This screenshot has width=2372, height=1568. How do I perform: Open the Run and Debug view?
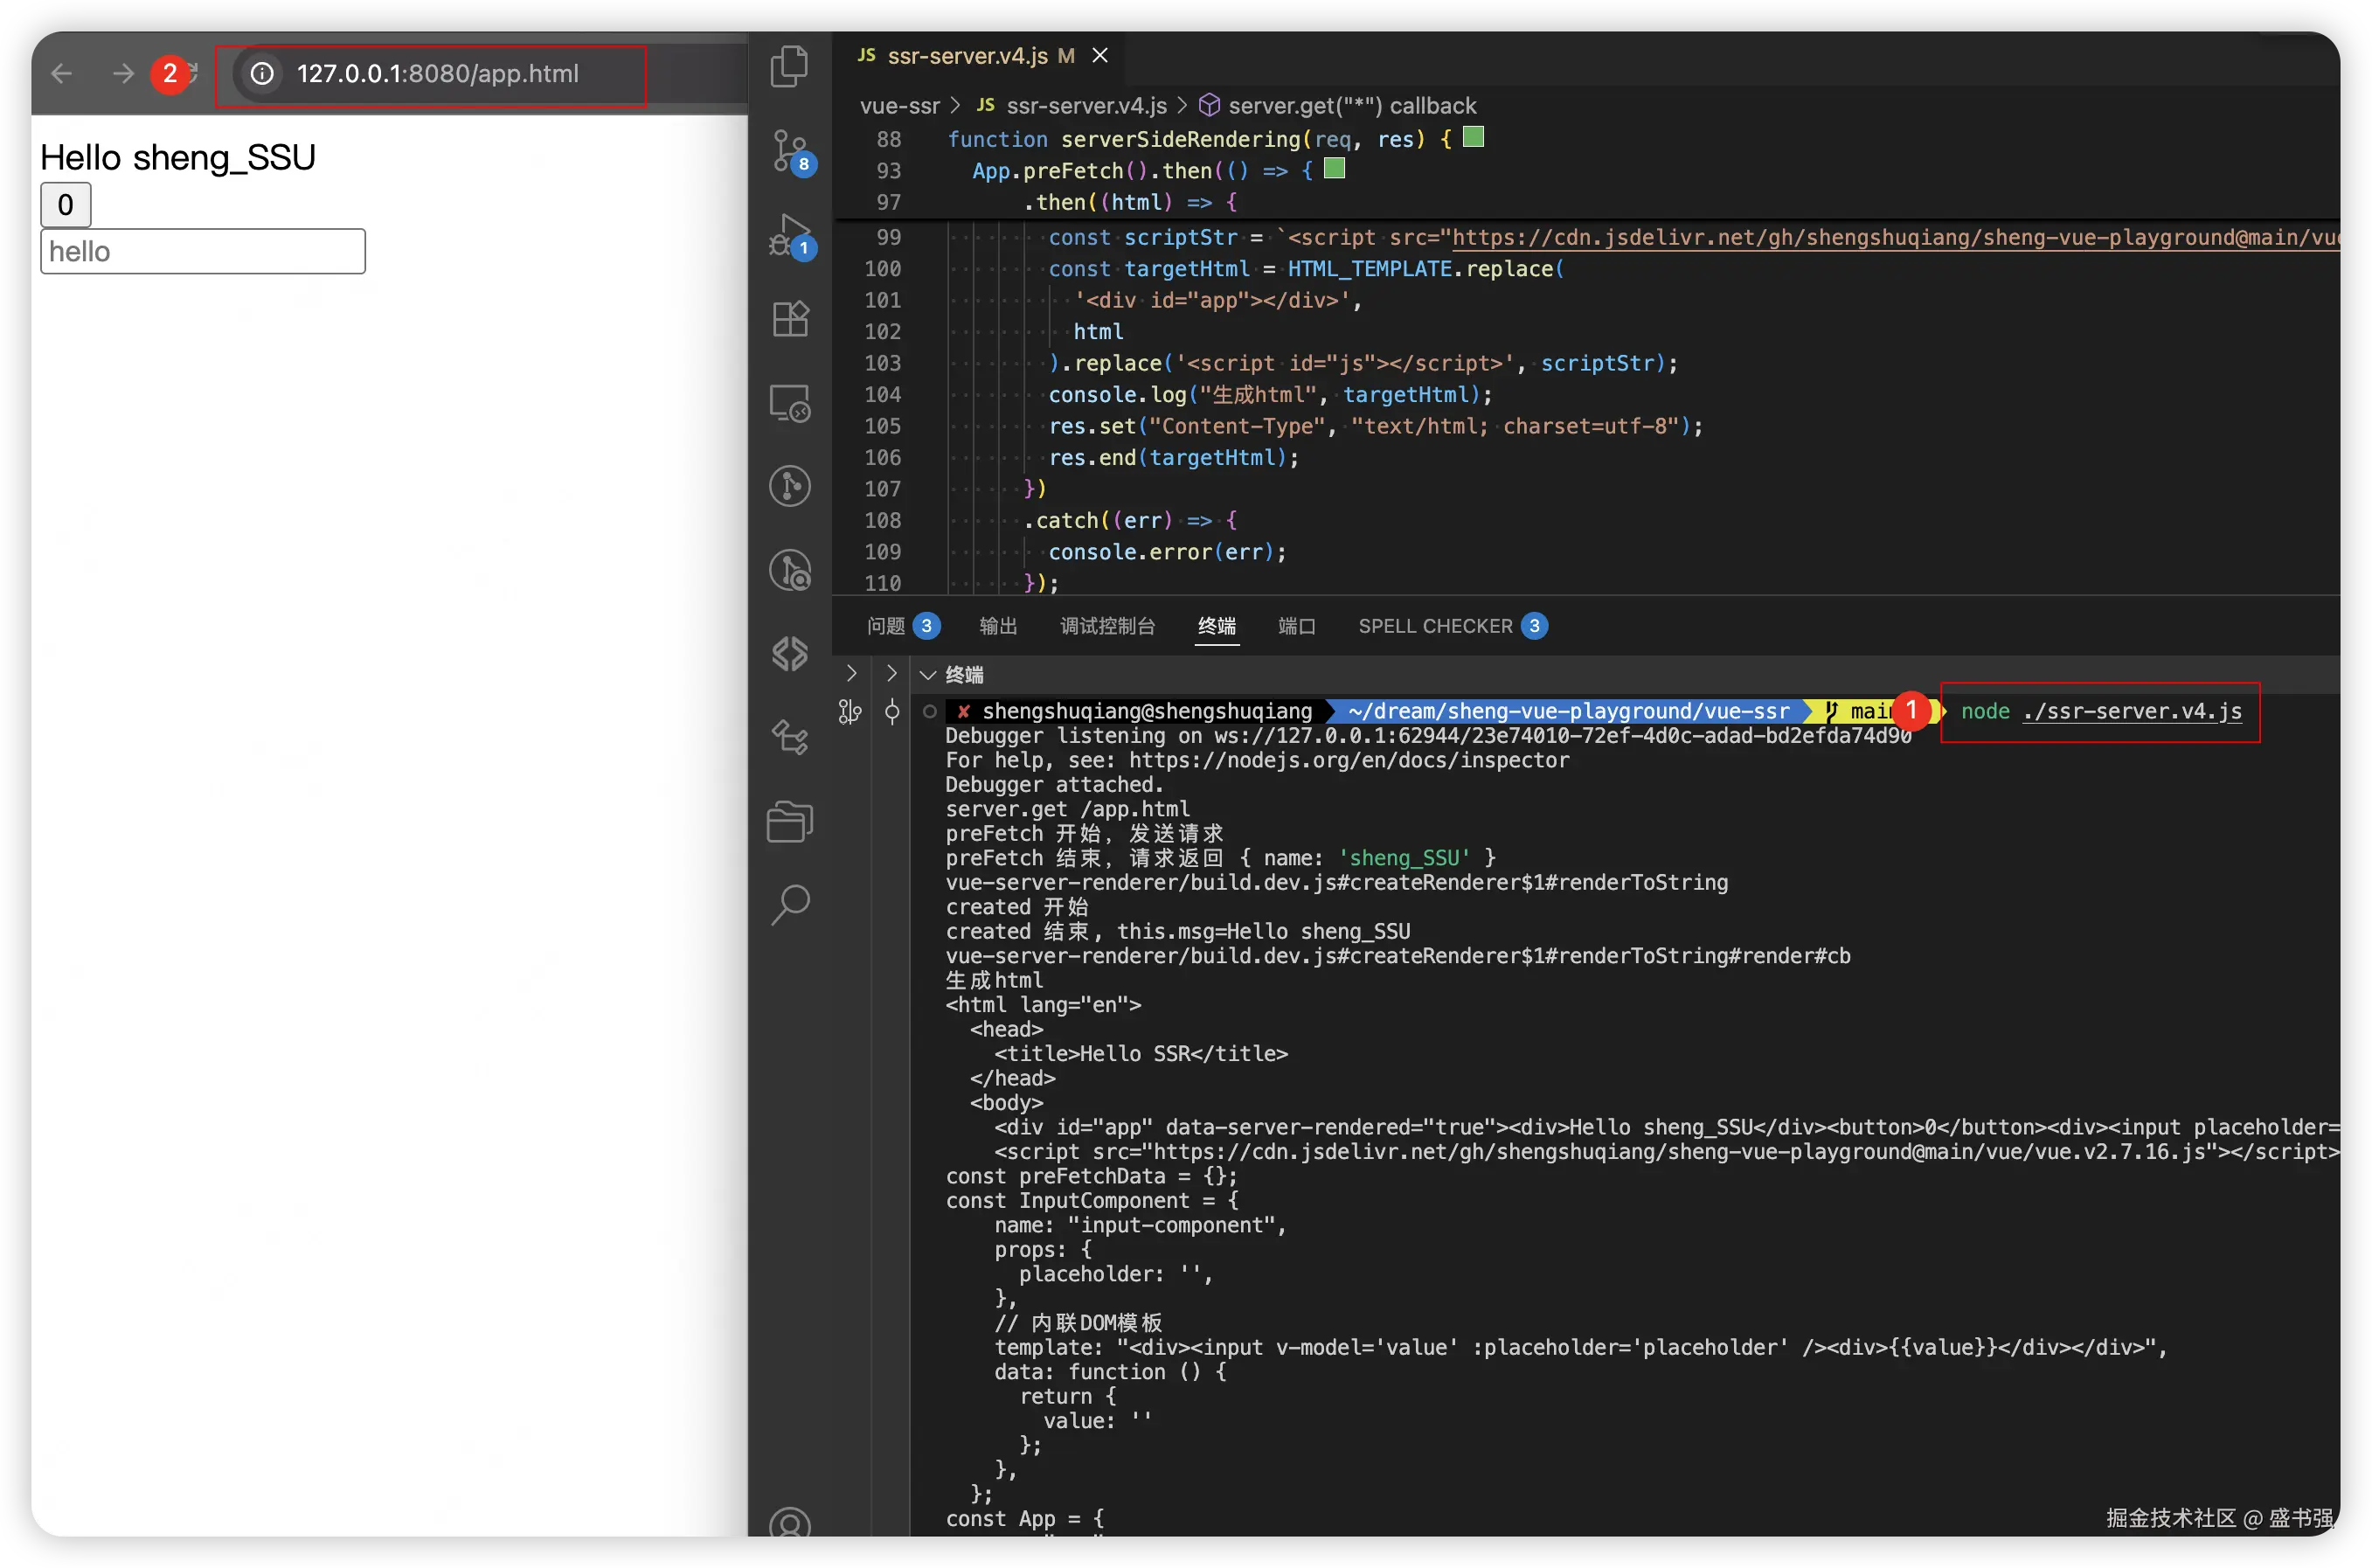coord(790,235)
